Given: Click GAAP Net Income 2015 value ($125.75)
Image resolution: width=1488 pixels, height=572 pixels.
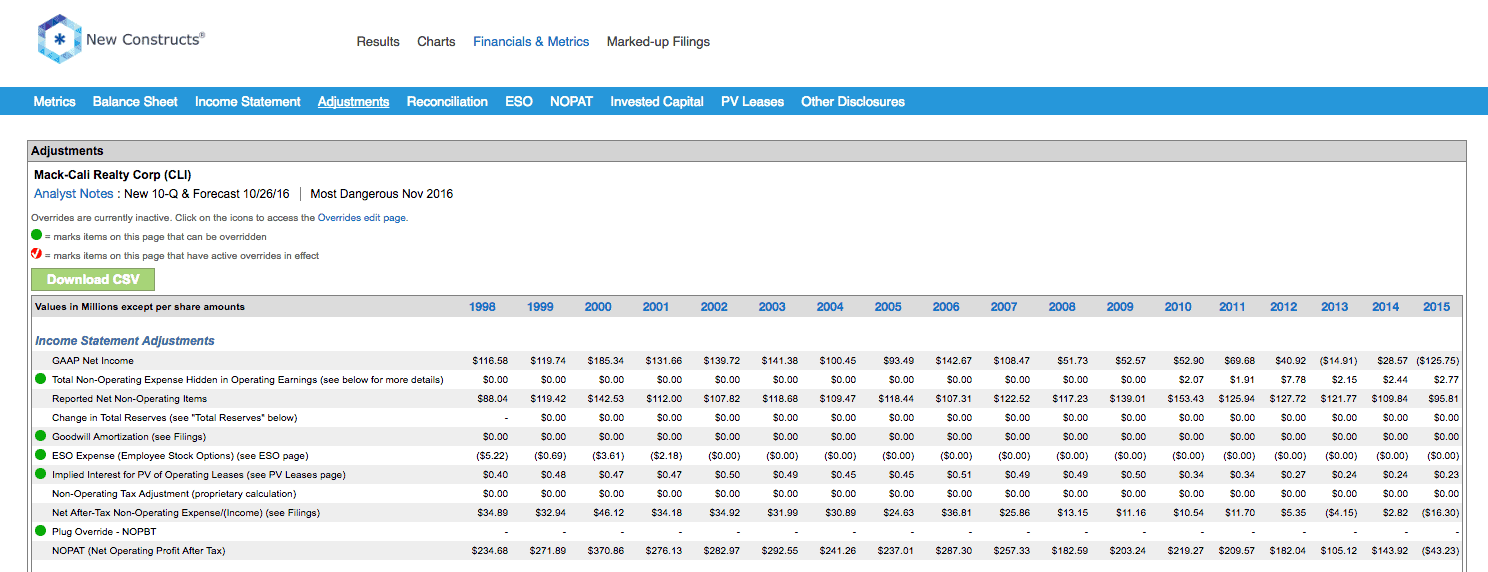Looking at the screenshot, I should (x=1437, y=360).
